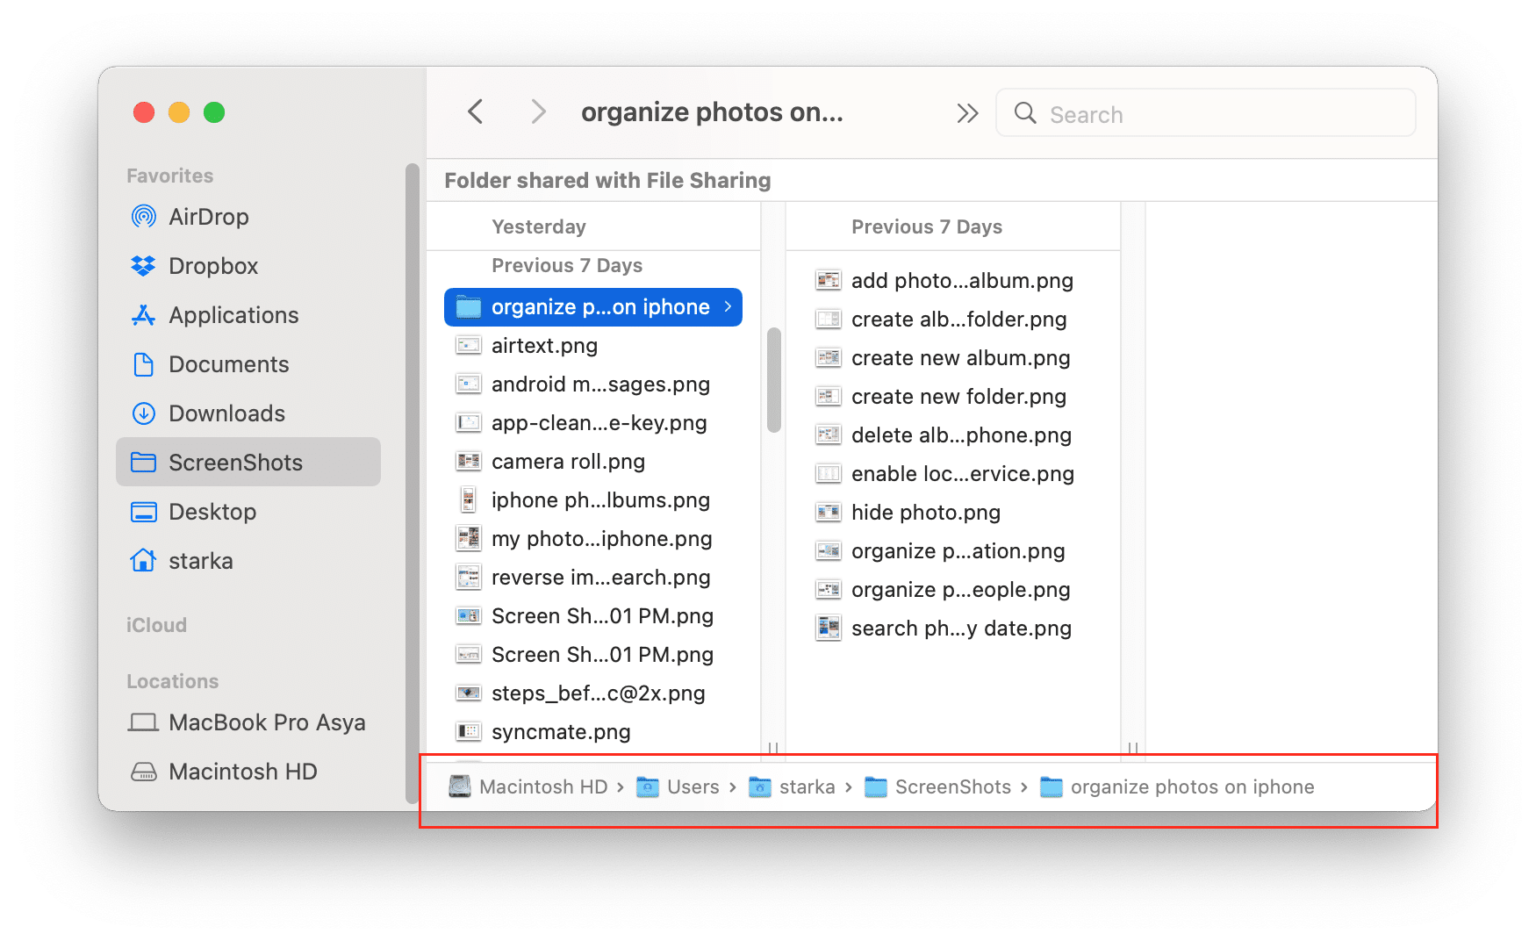This screenshot has width=1536, height=941.
Task: Open Macintosh HD under Locations
Action: [x=242, y=771]
